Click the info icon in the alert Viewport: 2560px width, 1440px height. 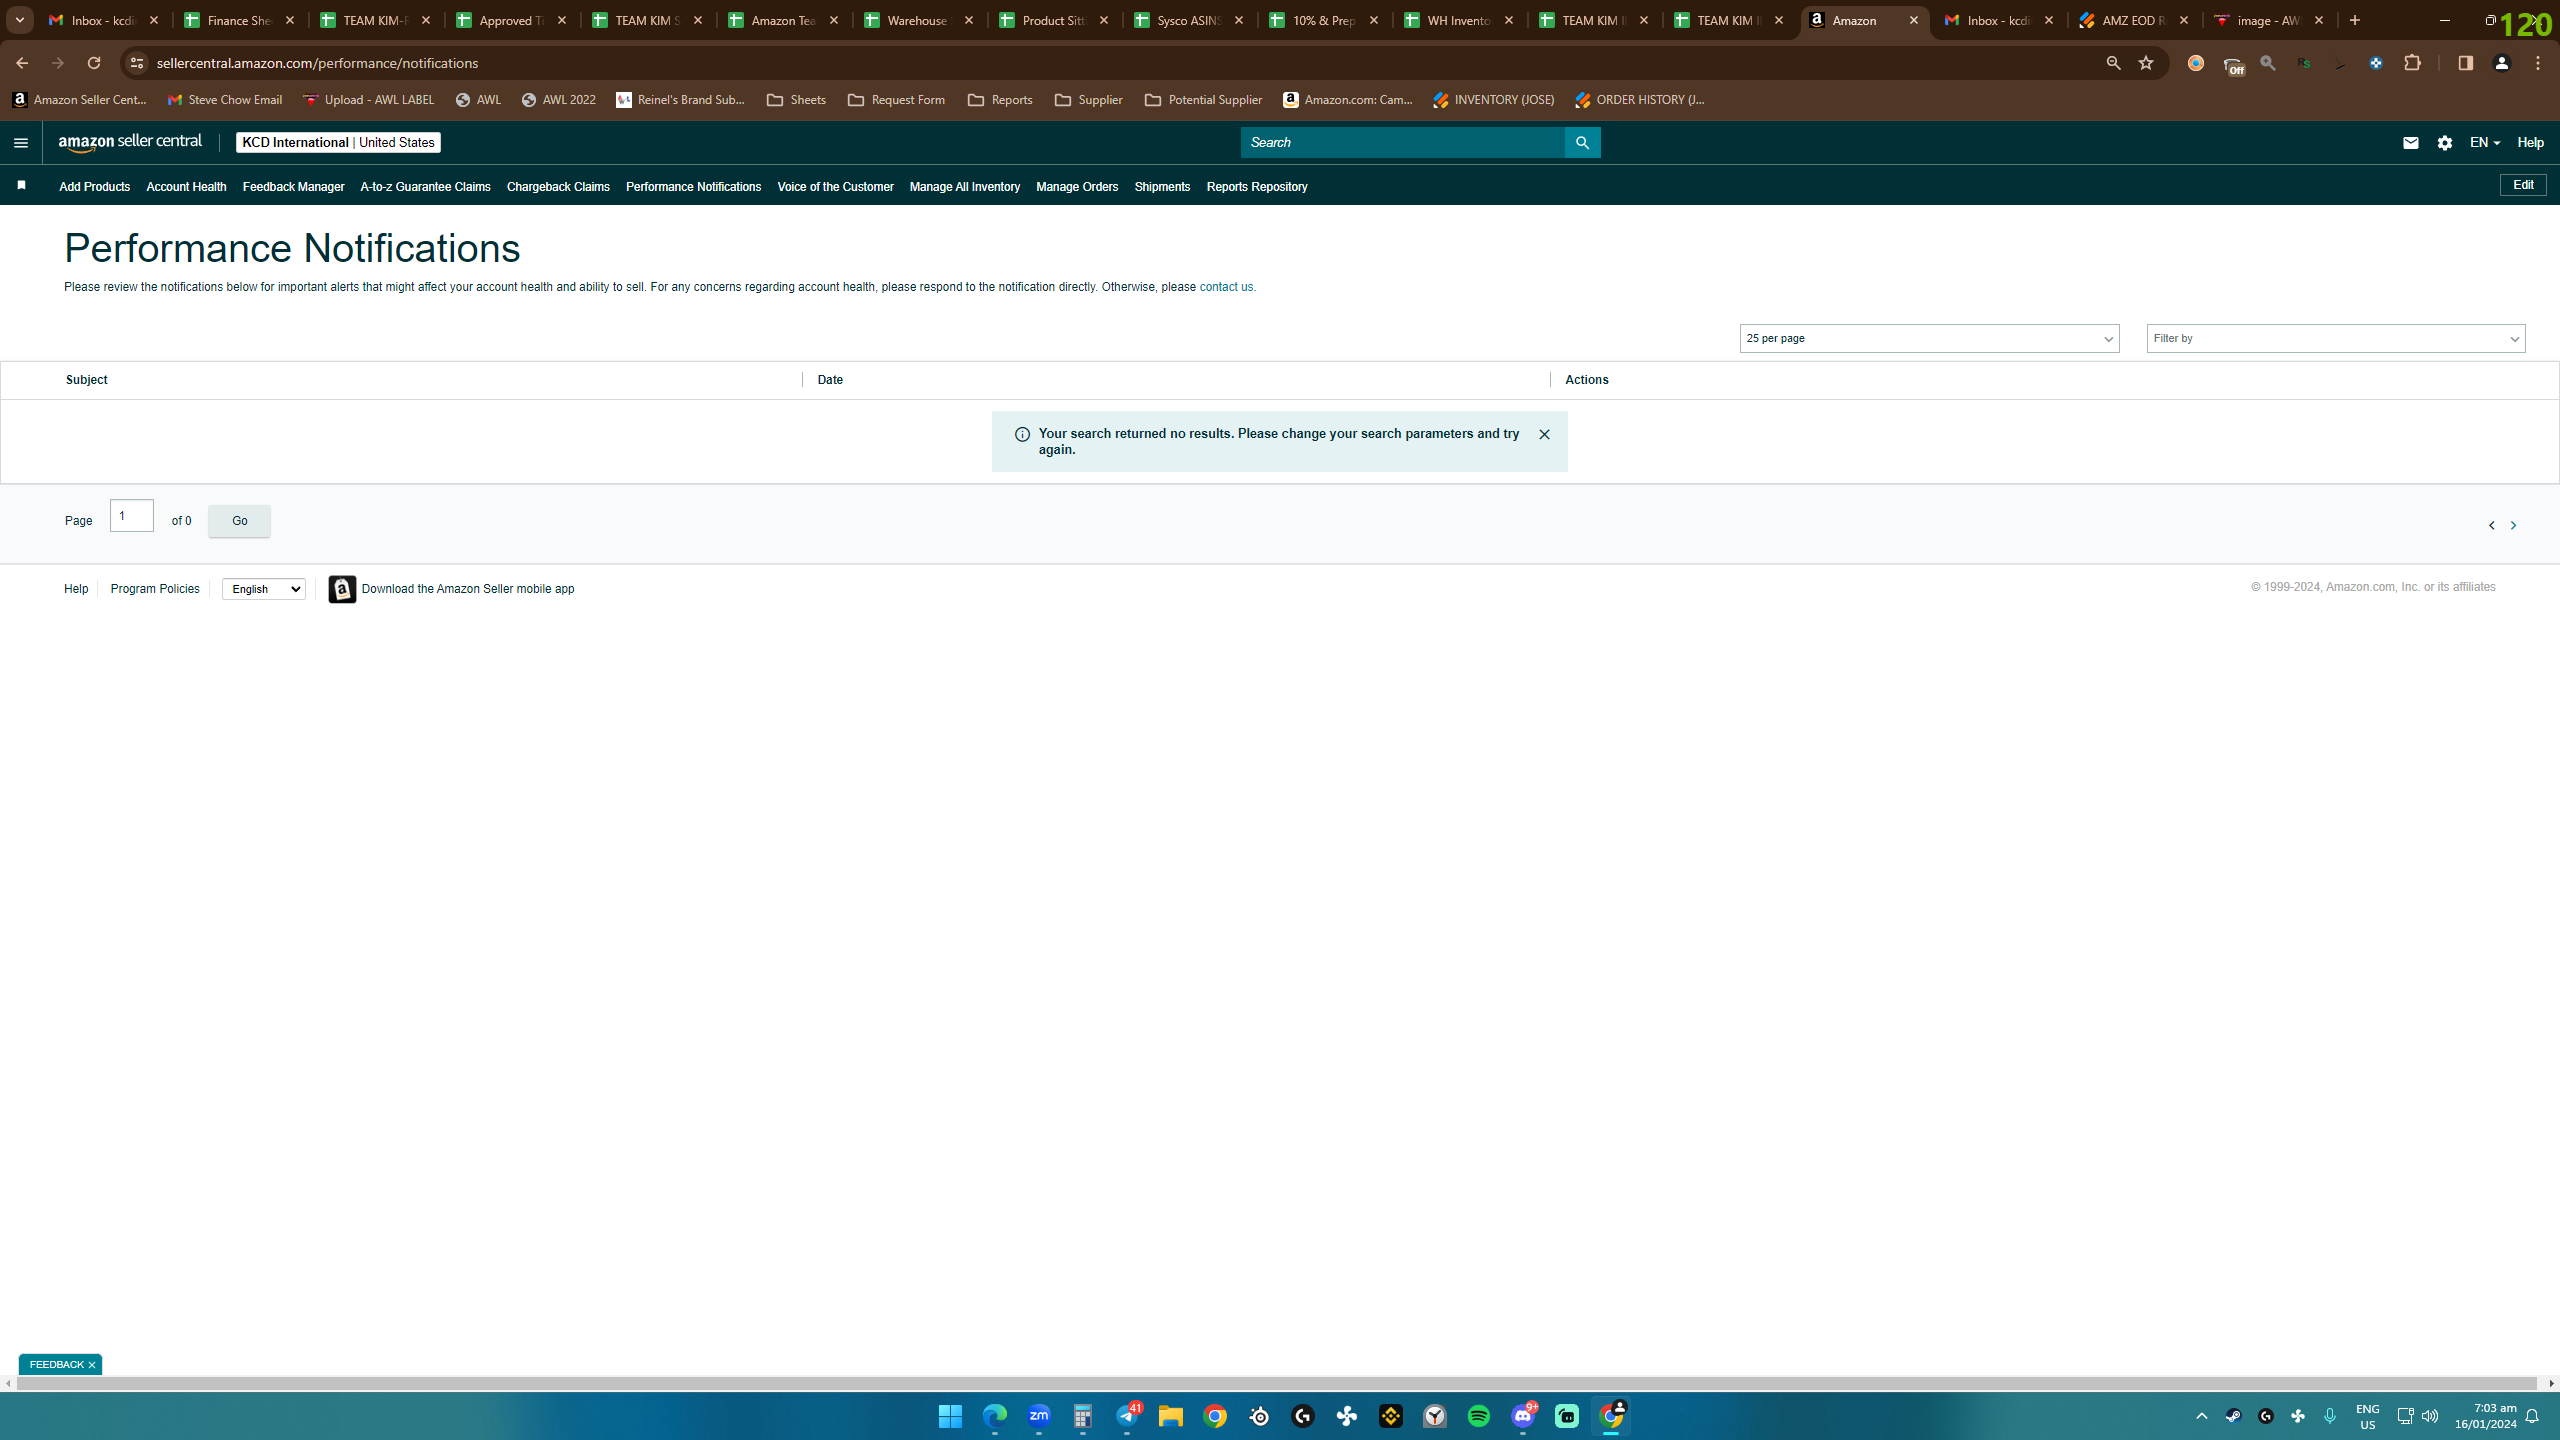(x=1022, y=434)
